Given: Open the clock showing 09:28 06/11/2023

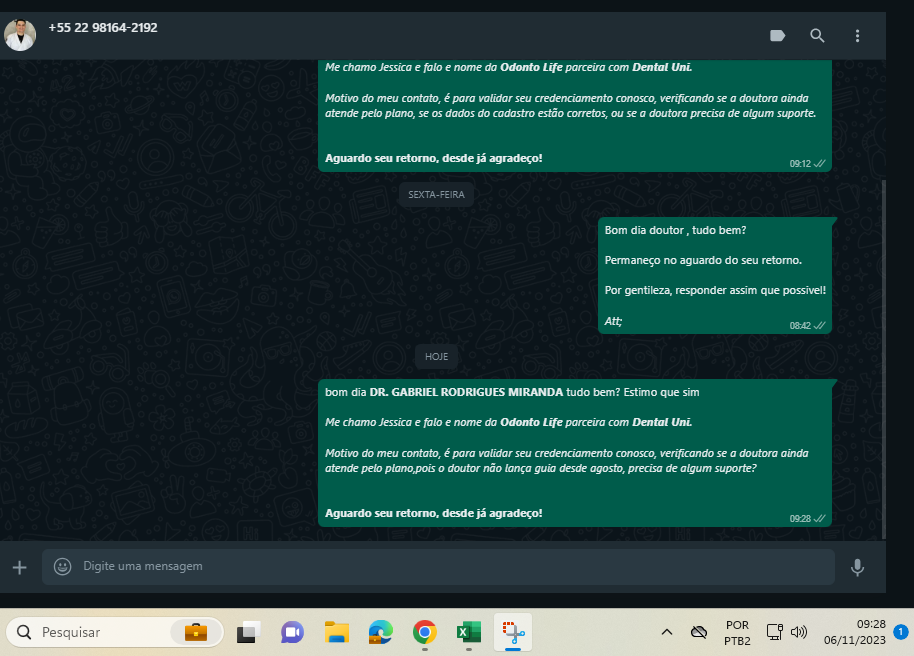Looking at the screenshot, I should (x=855, y=632).
